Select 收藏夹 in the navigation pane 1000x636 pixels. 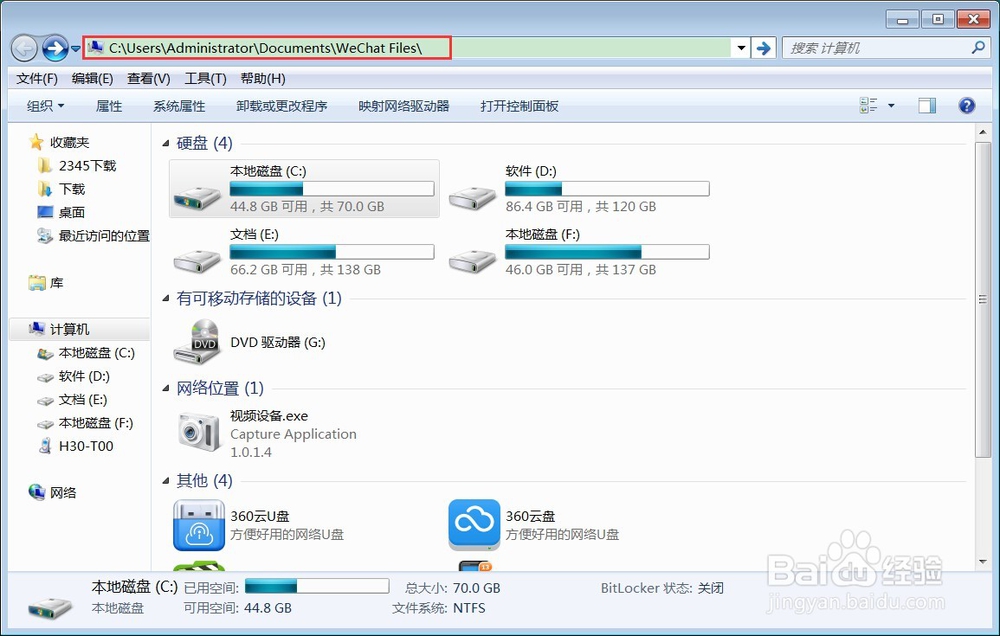click(x=70, y=142)
